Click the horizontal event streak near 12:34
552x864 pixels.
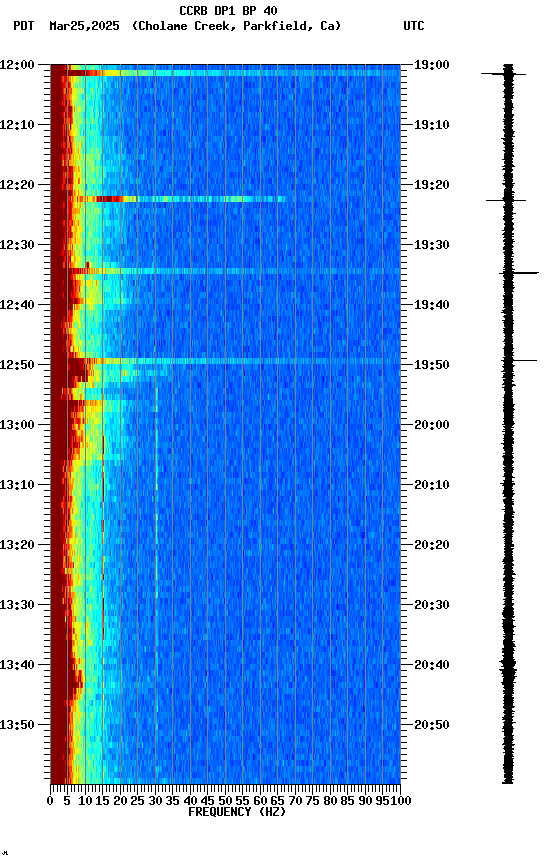coord(234,271)
